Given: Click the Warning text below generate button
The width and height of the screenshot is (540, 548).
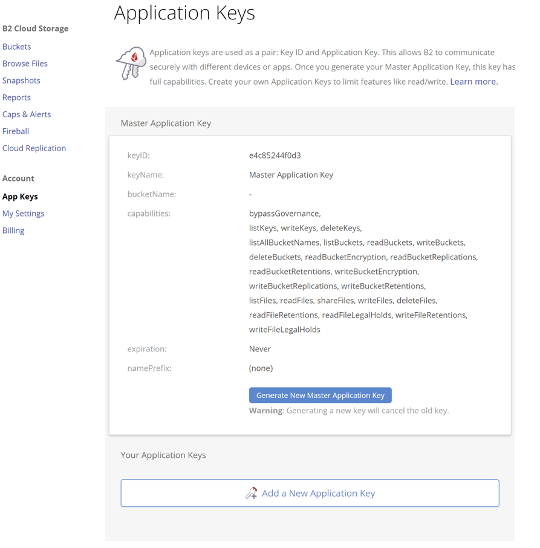Looking at the screenshot, I should 349,411.
